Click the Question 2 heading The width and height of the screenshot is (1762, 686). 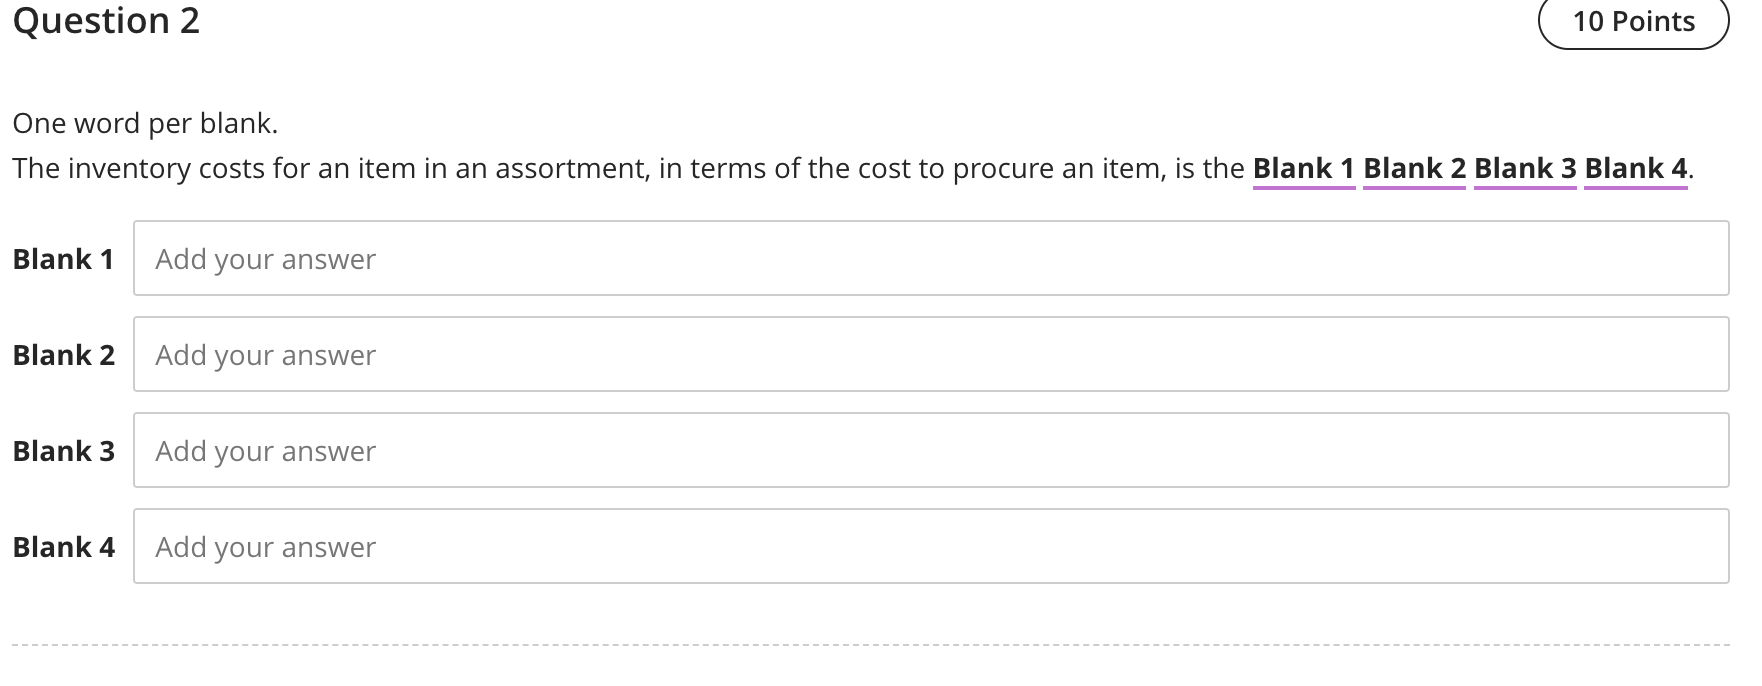click(105, 21)
